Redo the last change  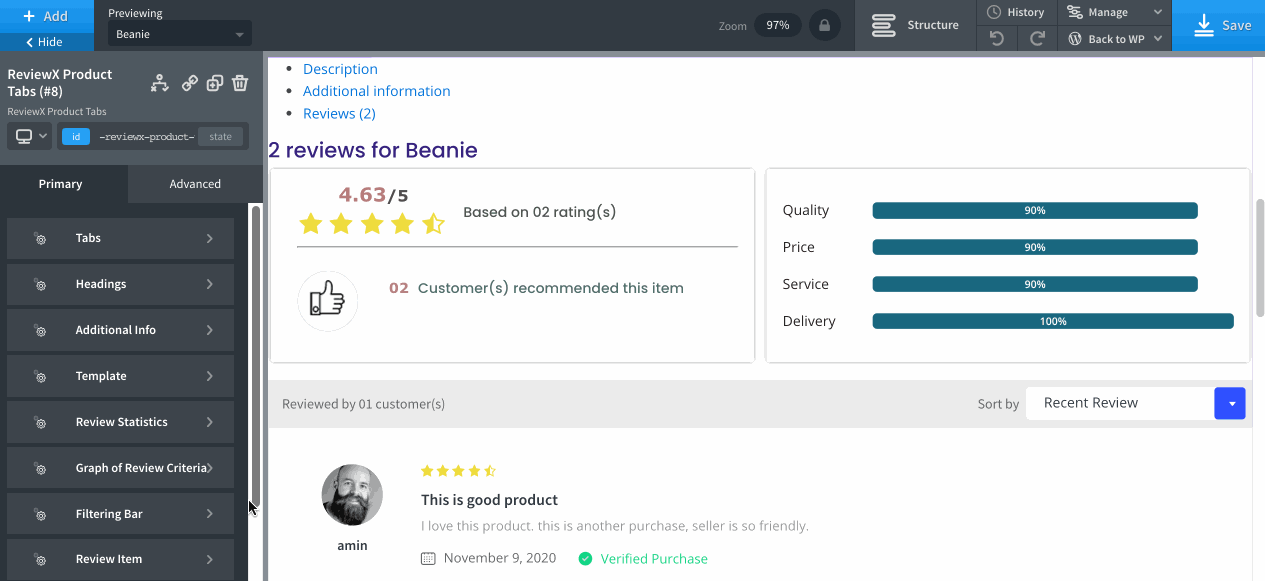pyautogui.click(x=1037, y=39)
